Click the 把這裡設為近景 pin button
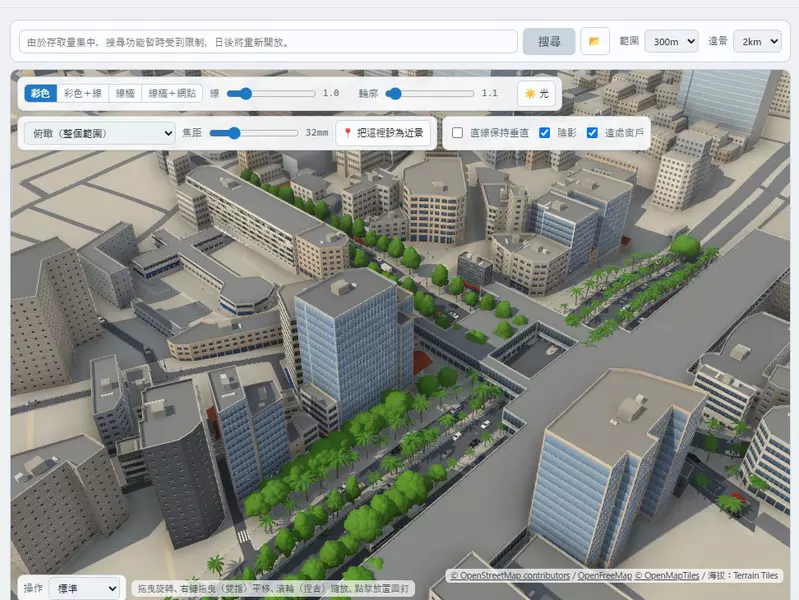799x600 pixels. tap(383, 133)
